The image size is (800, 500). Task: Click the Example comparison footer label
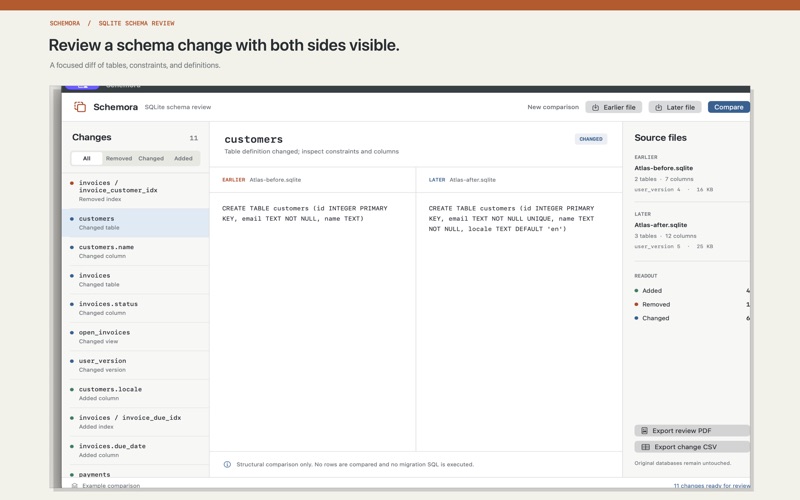coord(111,486)
